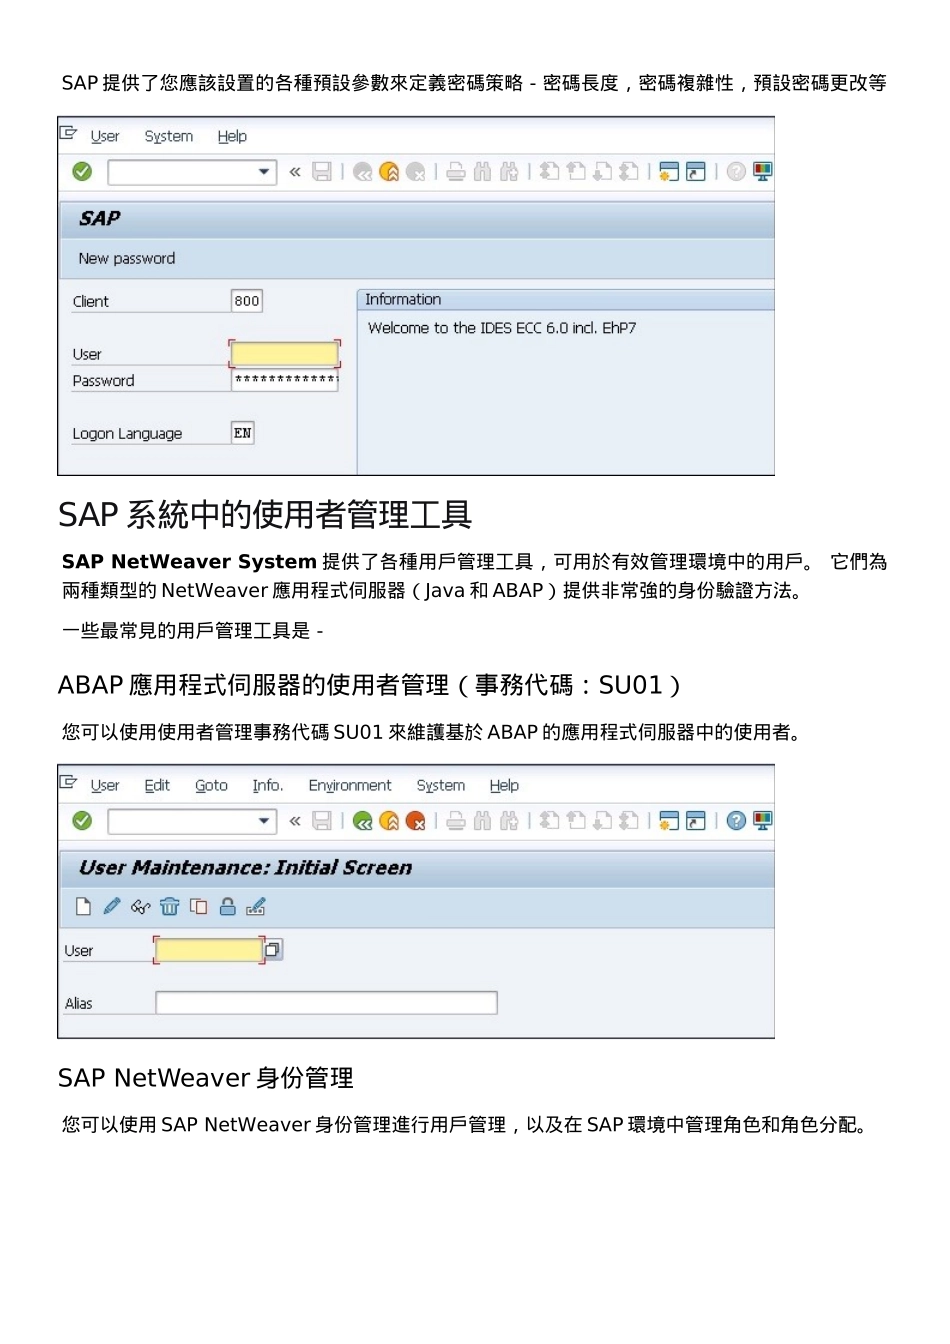Image resolution: width=950 pixels, height=1344 pixels.
Task: Click the green Enter checkmark in User Maintenance
Action: 82,821
